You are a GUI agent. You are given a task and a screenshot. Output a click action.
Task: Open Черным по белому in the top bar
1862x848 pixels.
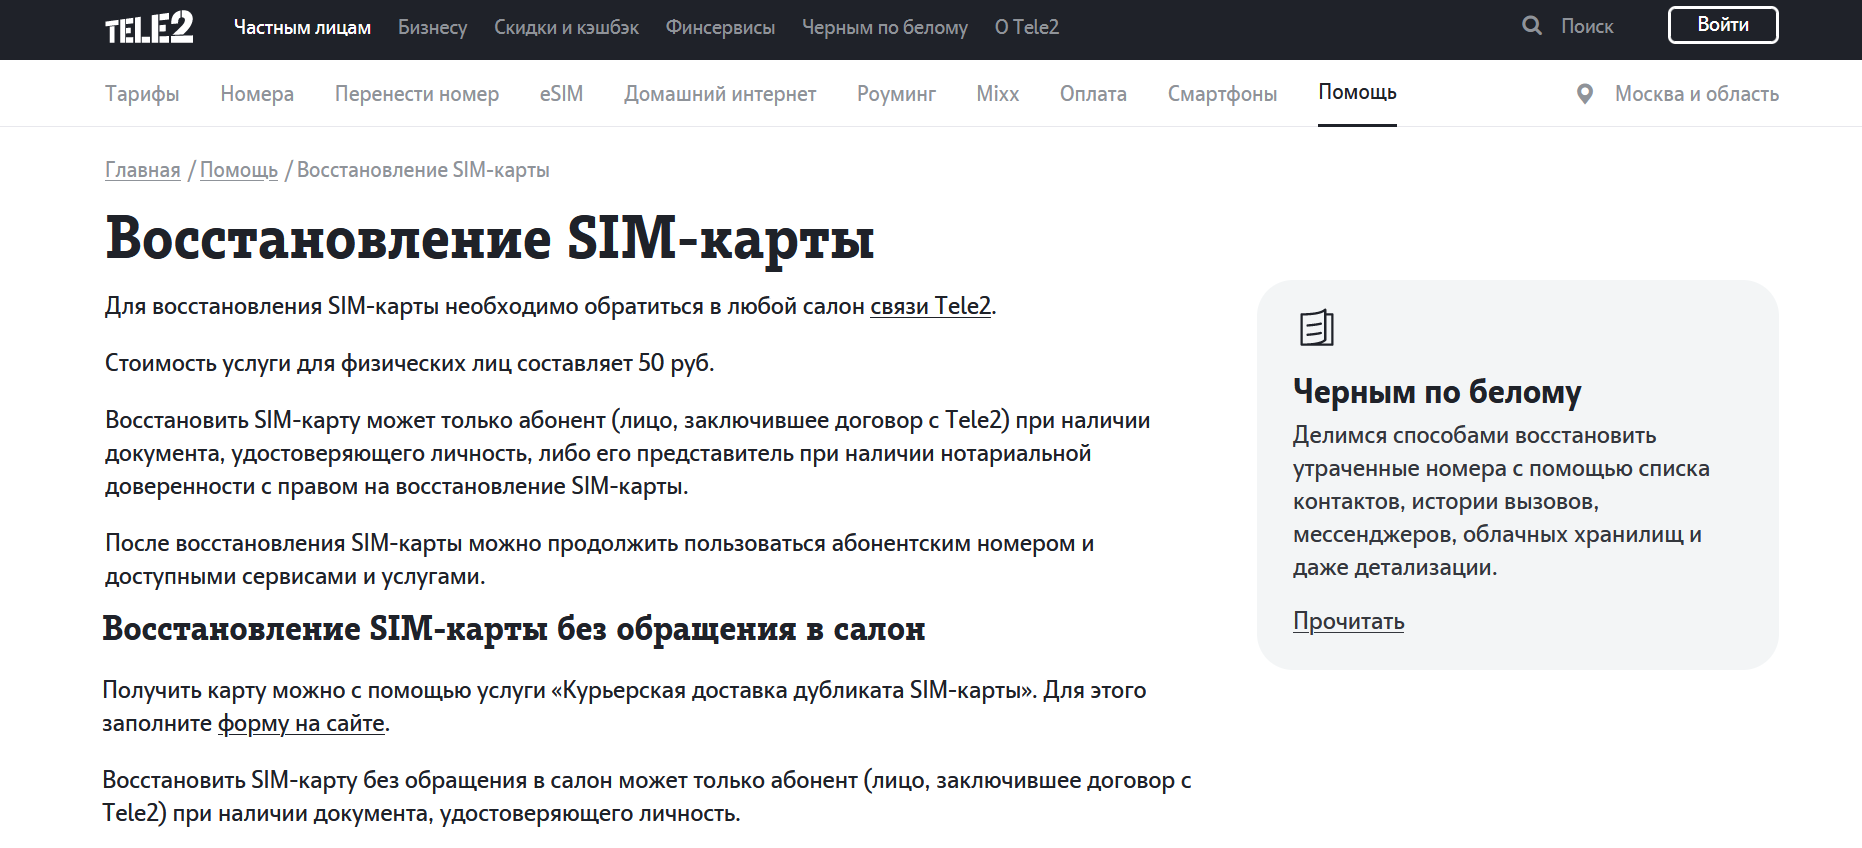[885, 27]
